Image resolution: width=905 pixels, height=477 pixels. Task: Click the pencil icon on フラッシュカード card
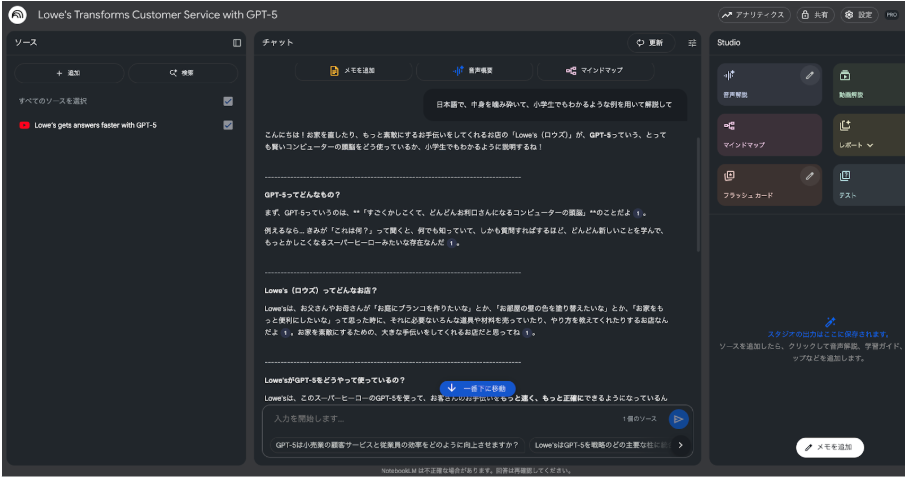tap(809, 176)
